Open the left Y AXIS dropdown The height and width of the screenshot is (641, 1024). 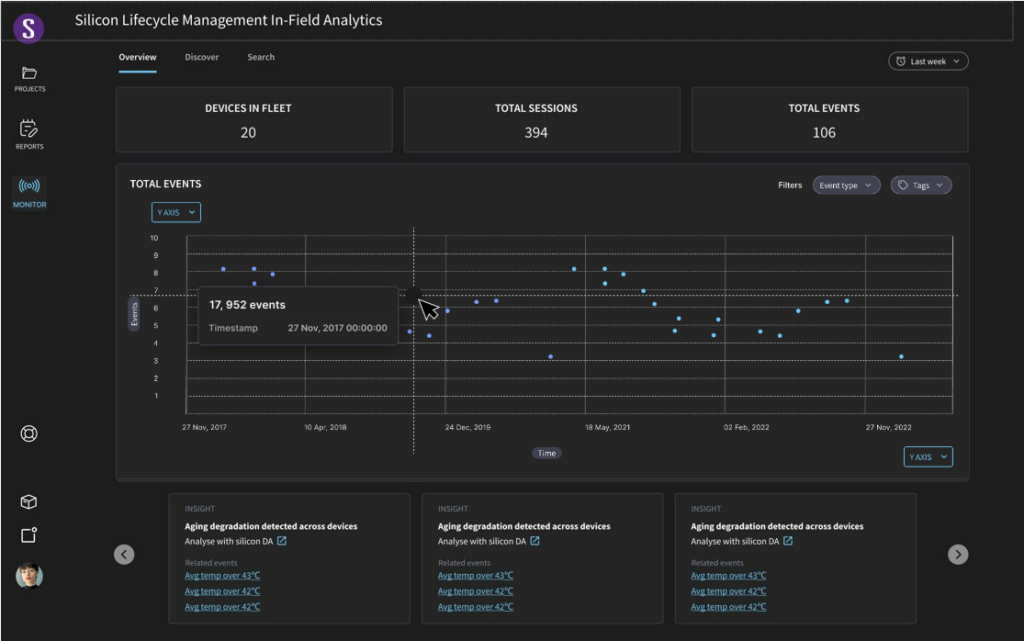tap(175, 212)
